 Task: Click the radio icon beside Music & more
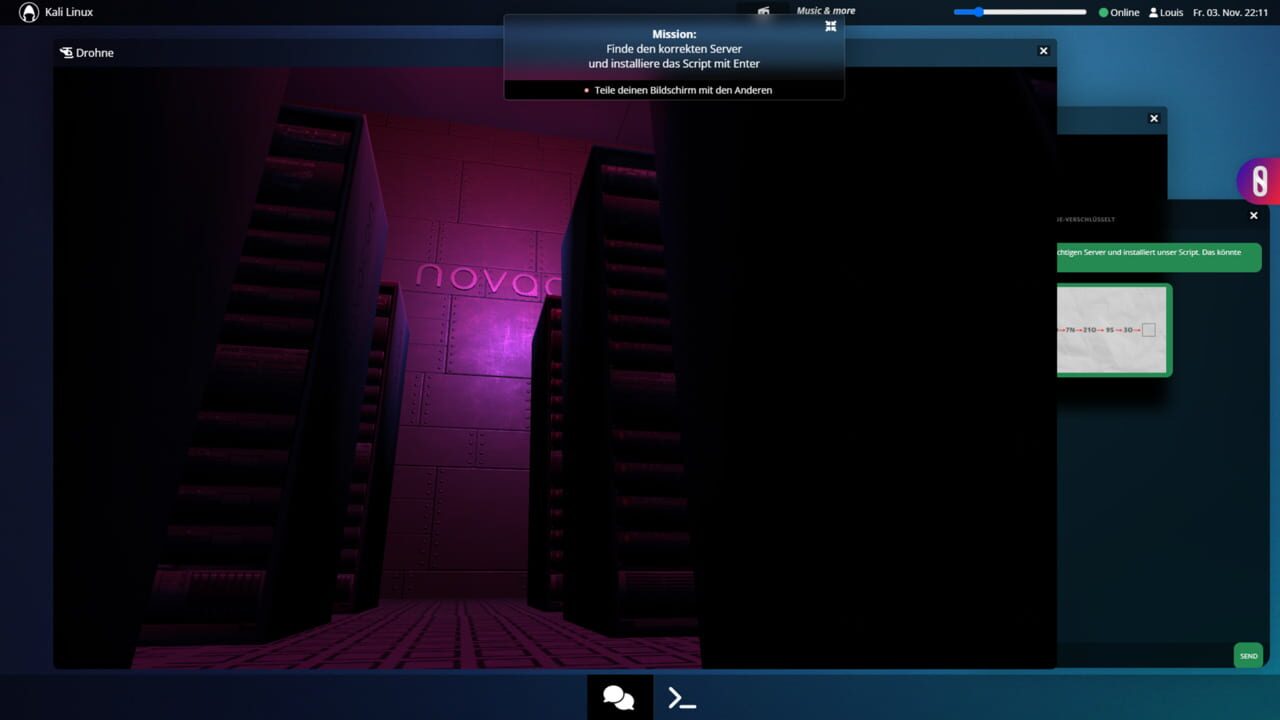click(x=764, y=11)
